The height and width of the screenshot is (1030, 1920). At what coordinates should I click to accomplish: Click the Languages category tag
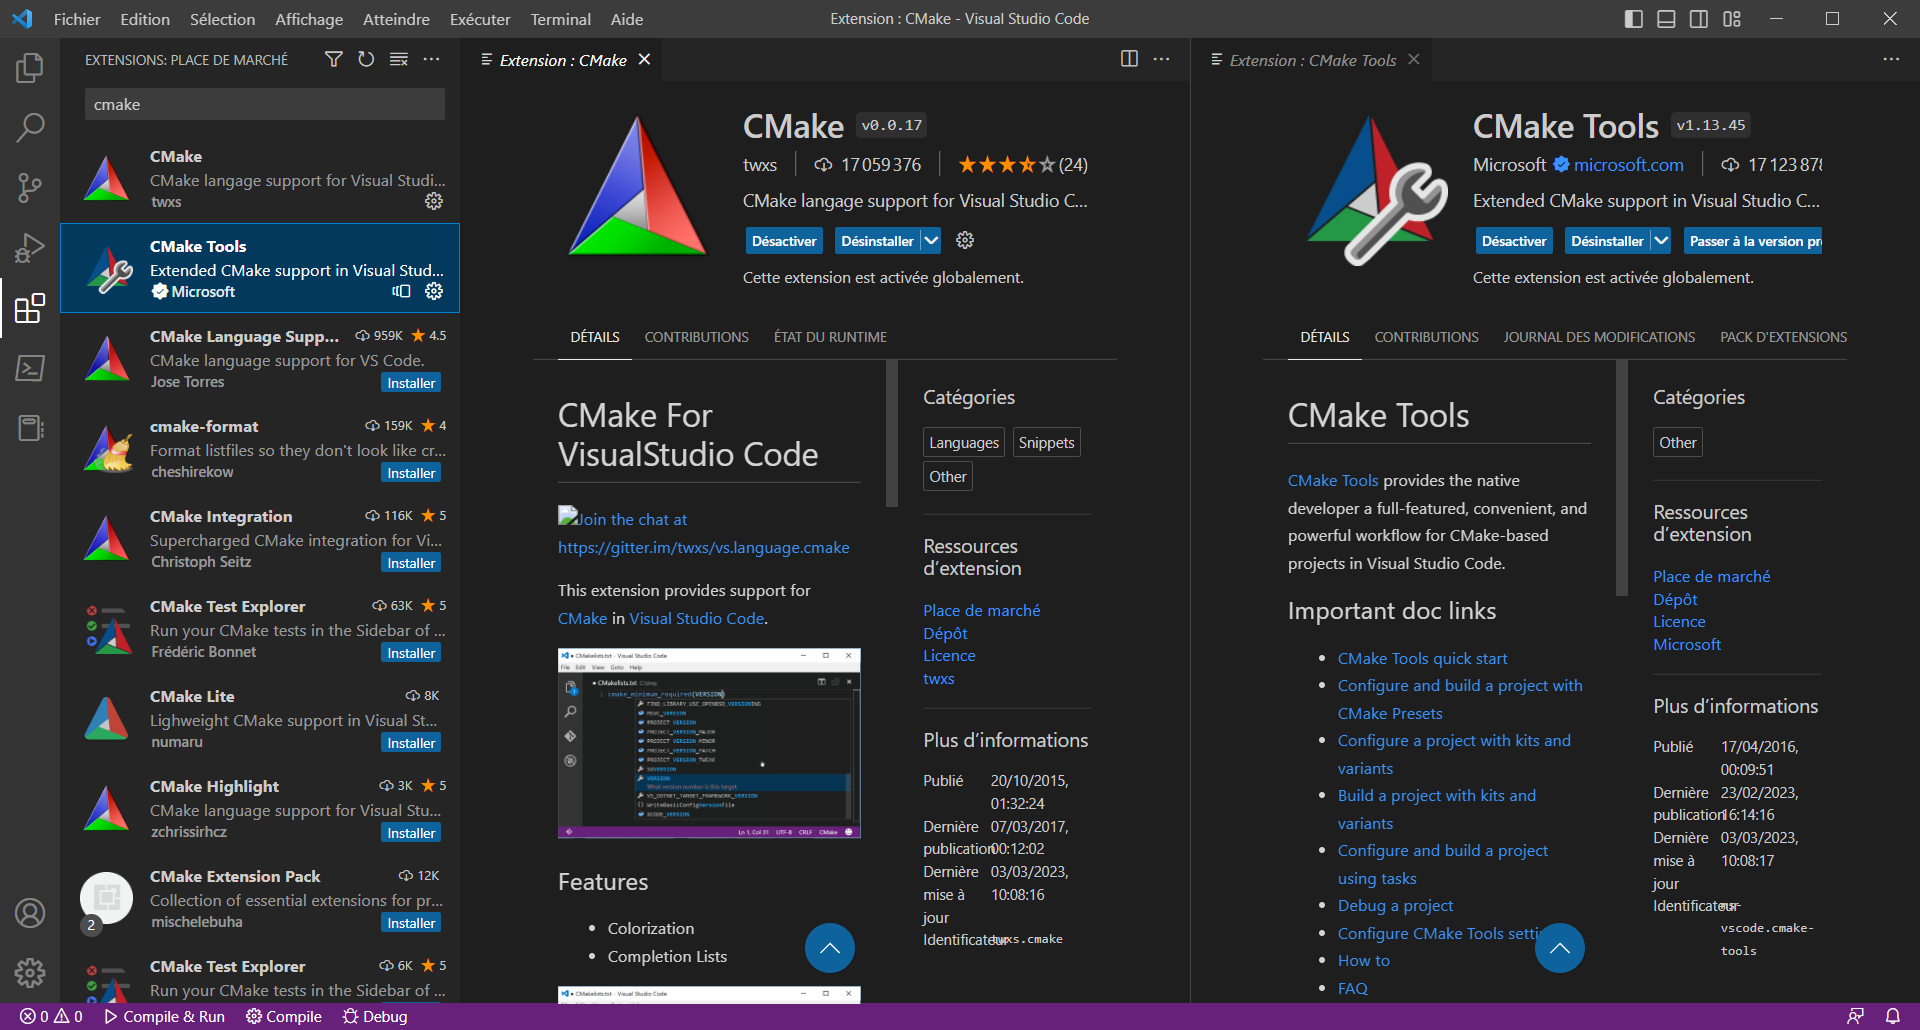point(963,442)
